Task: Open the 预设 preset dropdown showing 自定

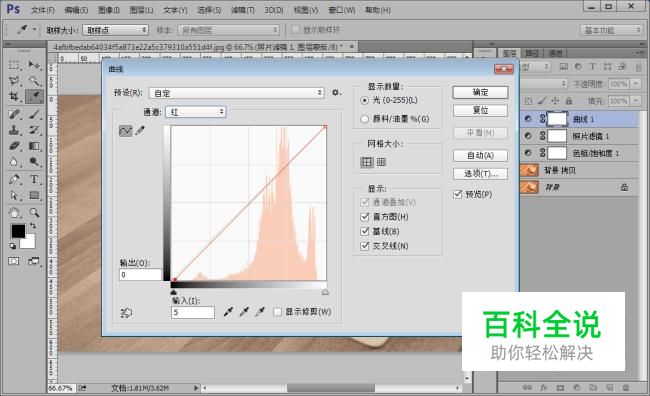Action: tap(237, 93)
